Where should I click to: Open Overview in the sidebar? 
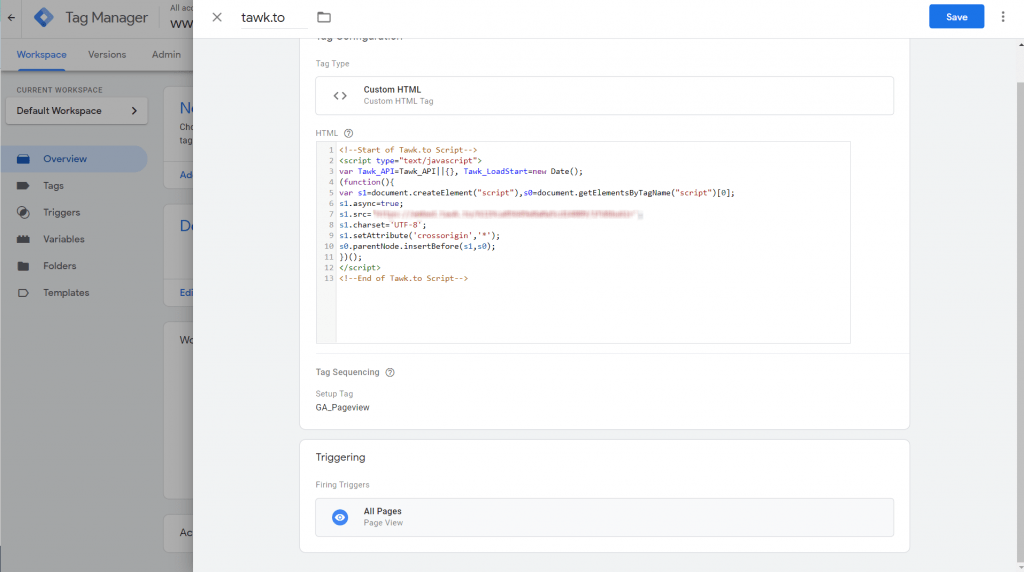click(x=74, y=159)
